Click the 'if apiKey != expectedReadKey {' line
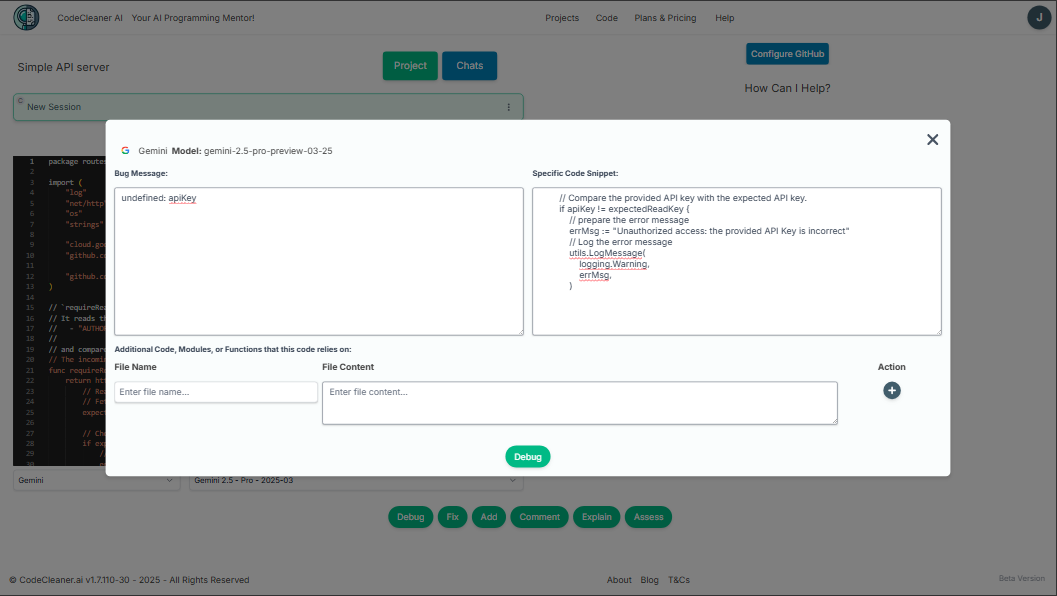The image size is (1057, 596). tap(624, 209)
